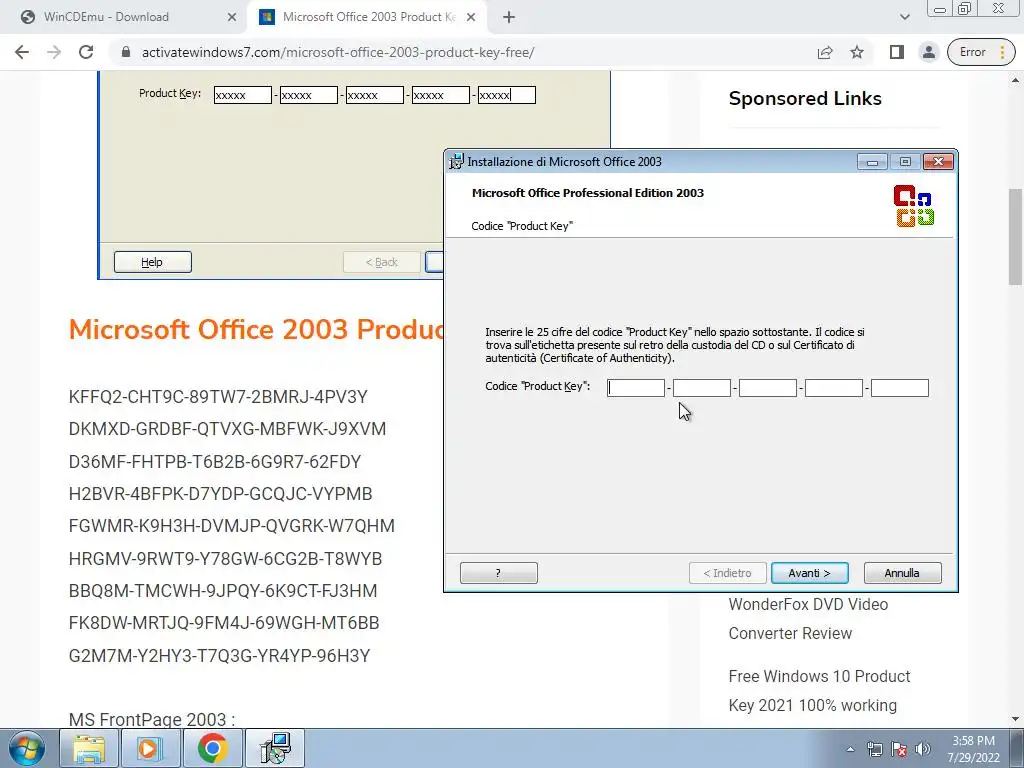Share this page using the share icon

[x=825, y=52]
